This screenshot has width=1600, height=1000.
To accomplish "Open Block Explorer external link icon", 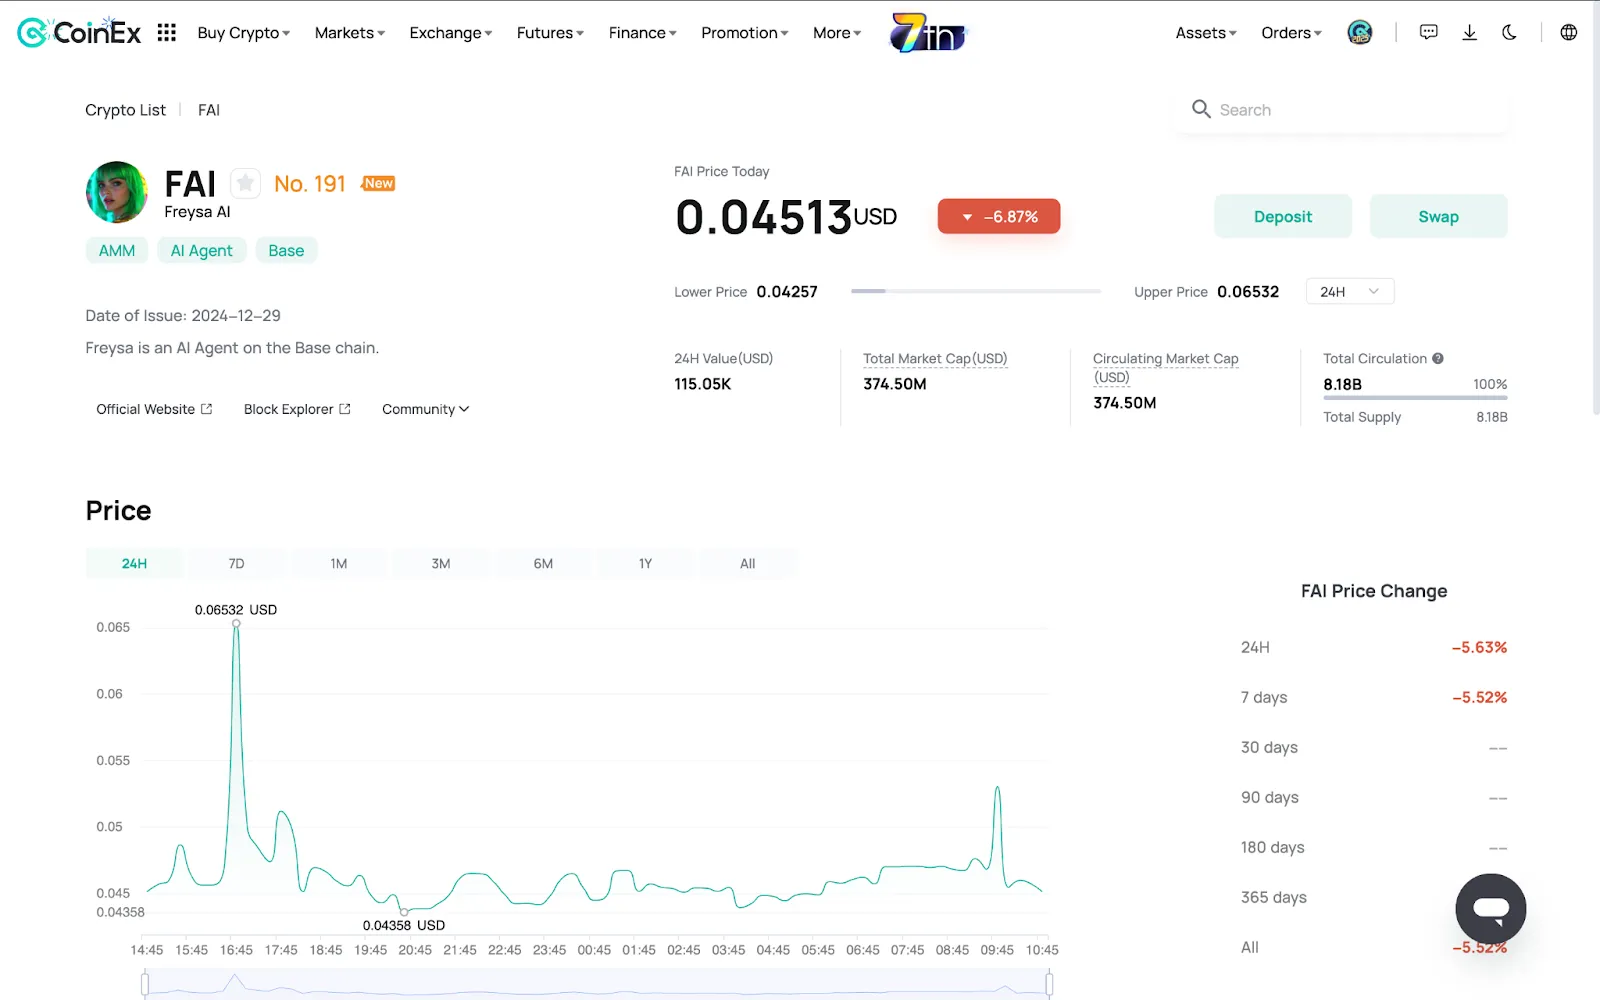I will tap(345, 409).
